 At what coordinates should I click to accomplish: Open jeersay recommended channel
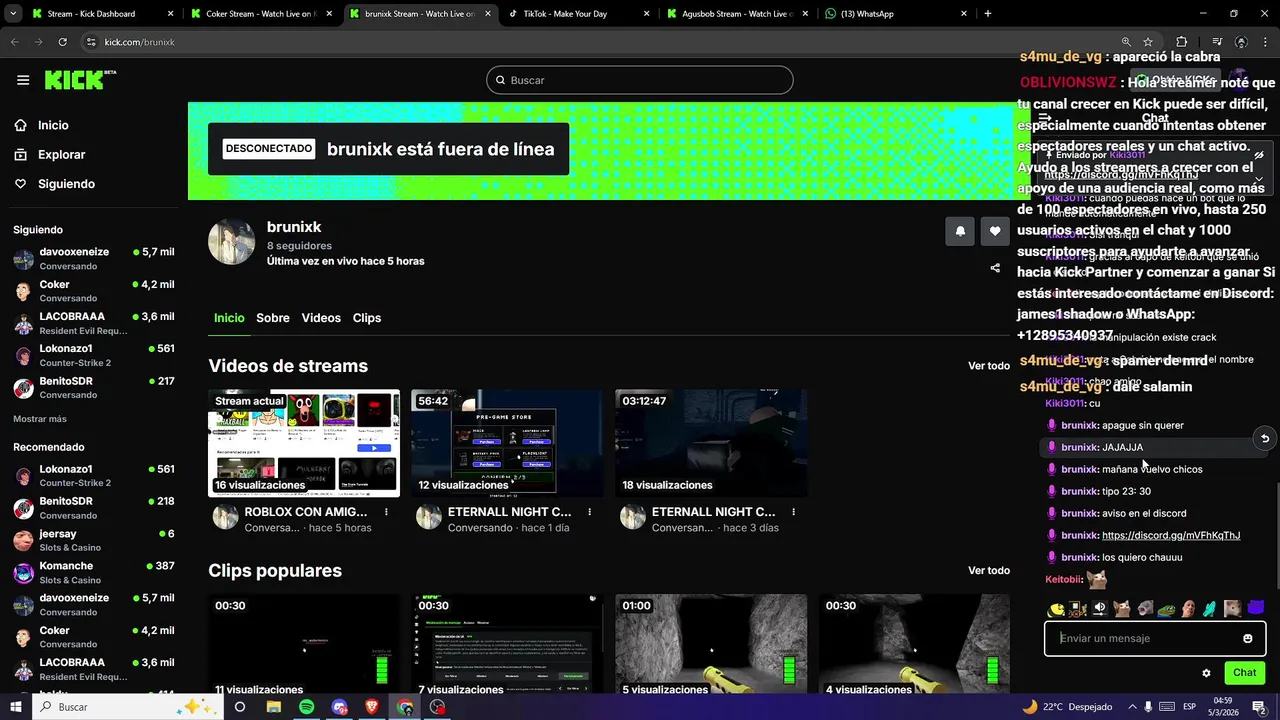coord(94,540)
